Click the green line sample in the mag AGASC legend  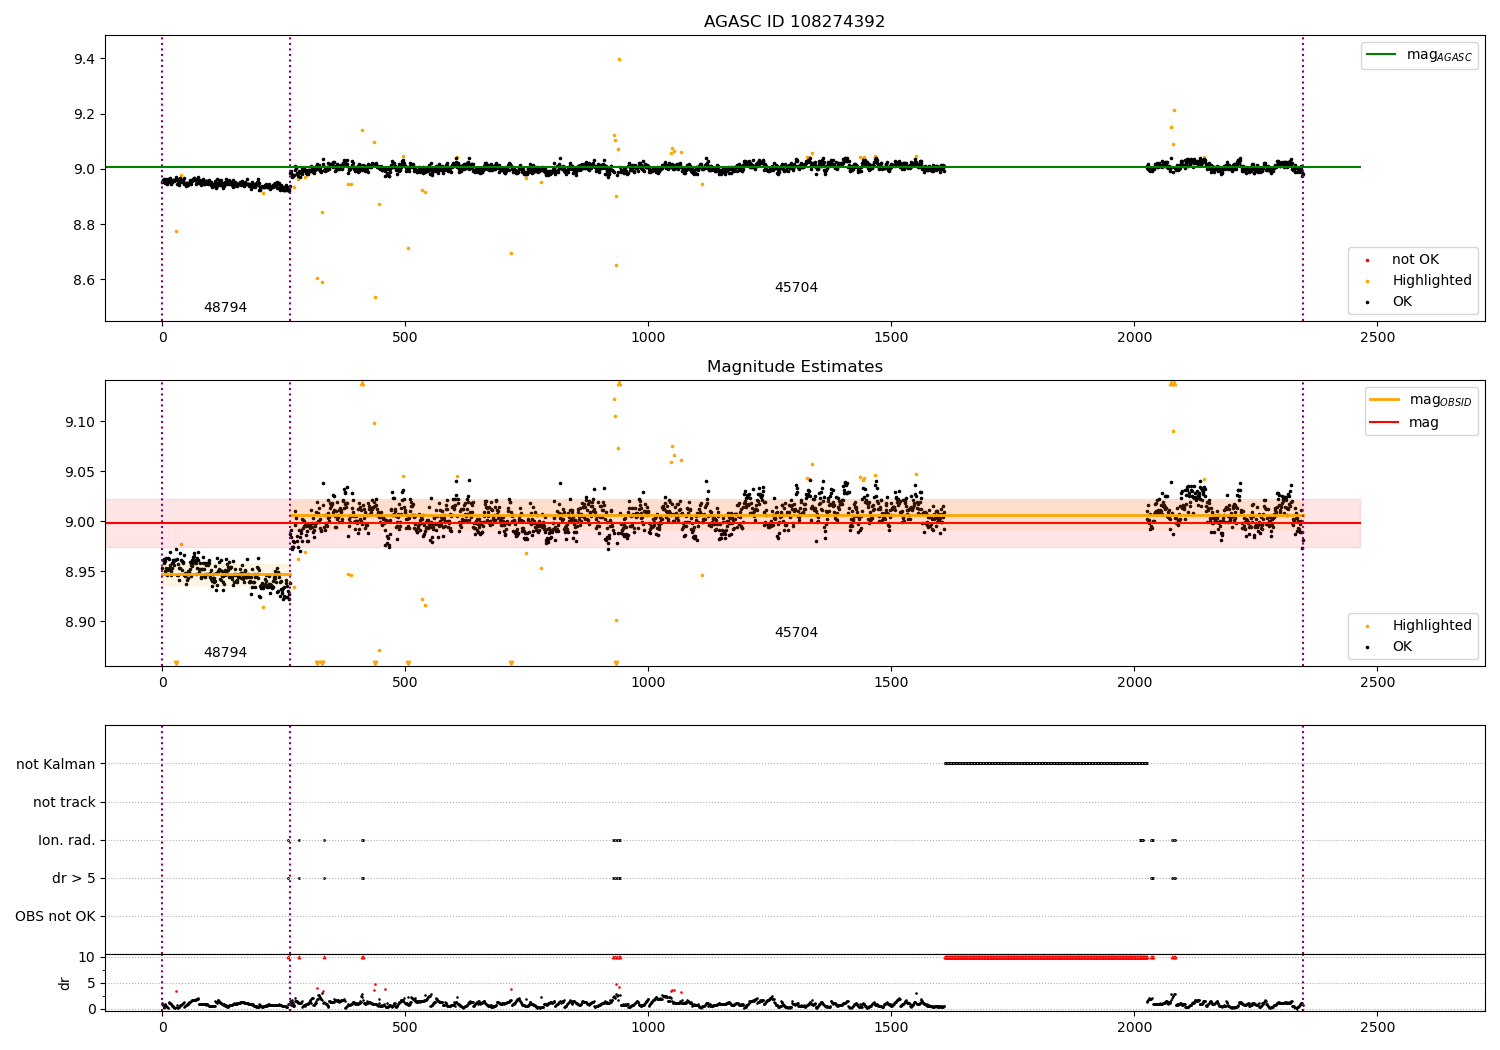coord(1381,55)
